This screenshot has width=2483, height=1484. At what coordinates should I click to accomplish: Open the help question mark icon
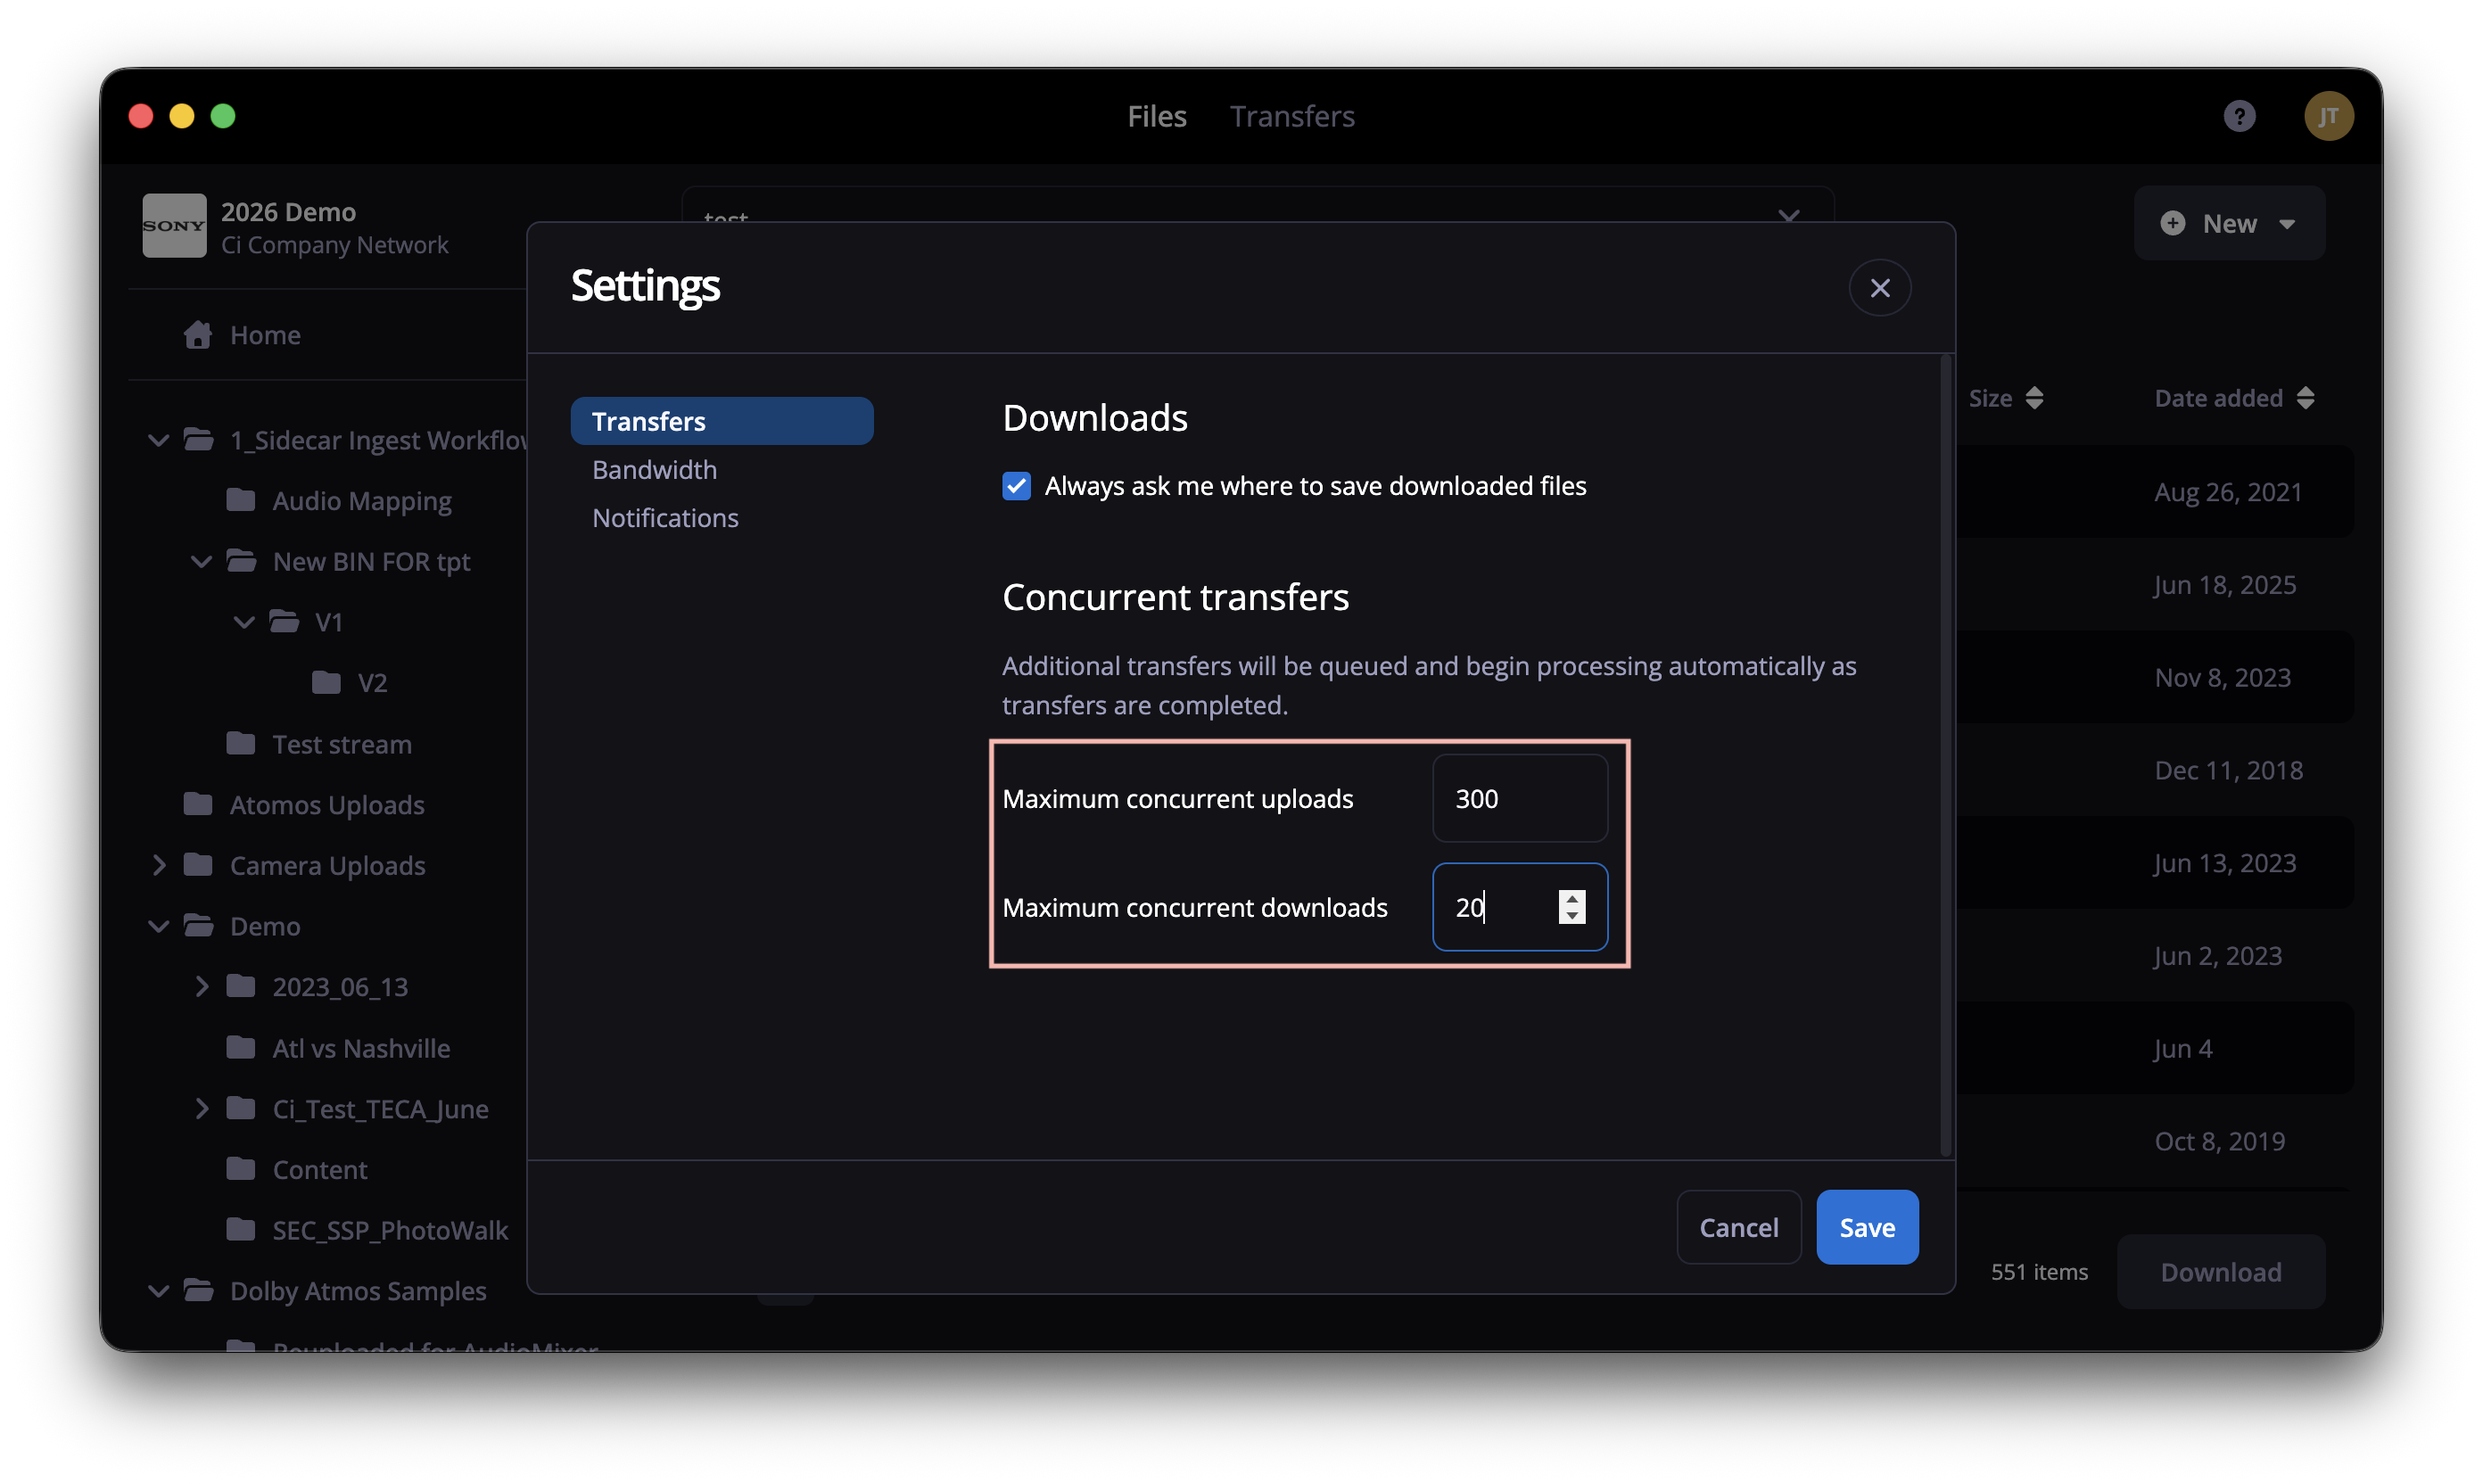click(x=2238, y=116)
